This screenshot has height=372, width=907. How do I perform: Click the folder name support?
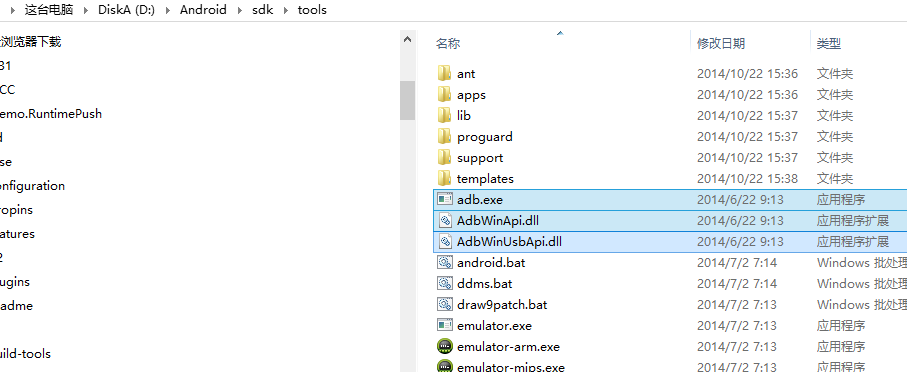(x=480, y=158)
